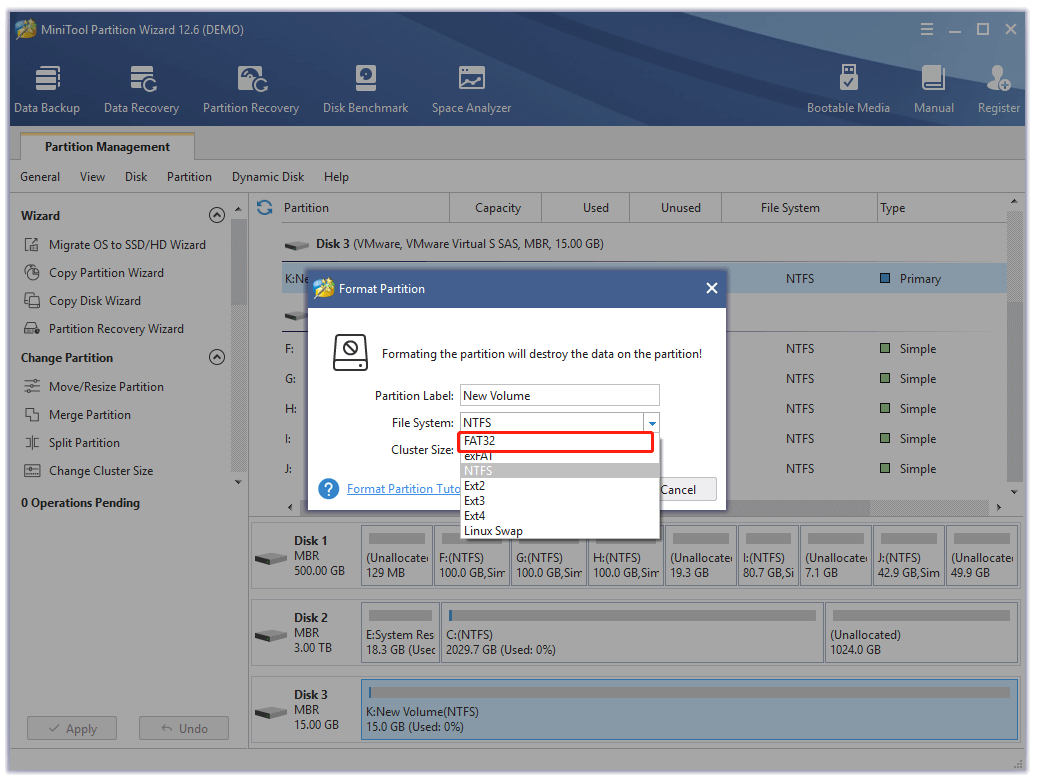Image resolution: width=1038 pixels, height=783 pixels.
Task: Click the Disk 2 drive icon in the disk map
Action: click(271, 635)
